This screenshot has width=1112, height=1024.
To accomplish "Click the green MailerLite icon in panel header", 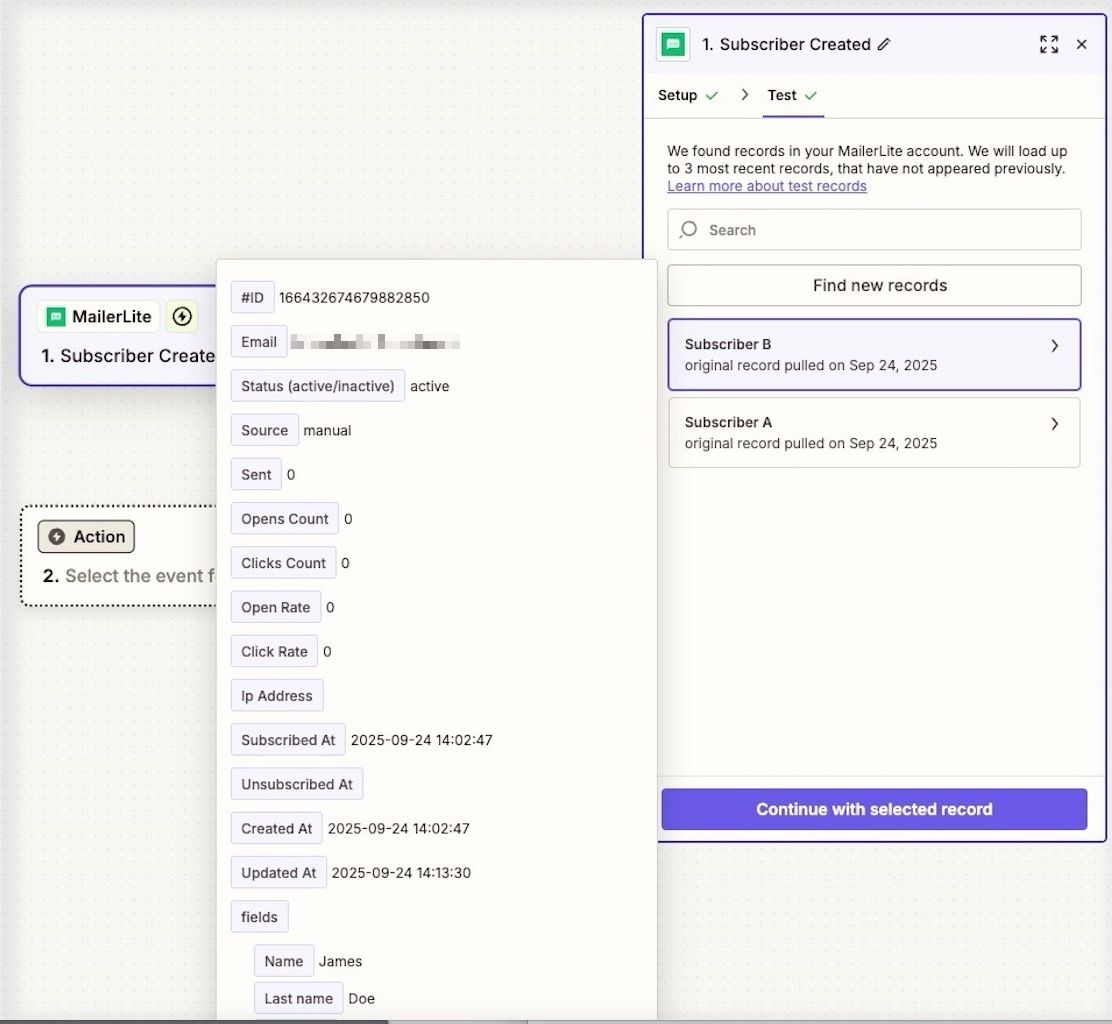I will [x=672, y=44].
